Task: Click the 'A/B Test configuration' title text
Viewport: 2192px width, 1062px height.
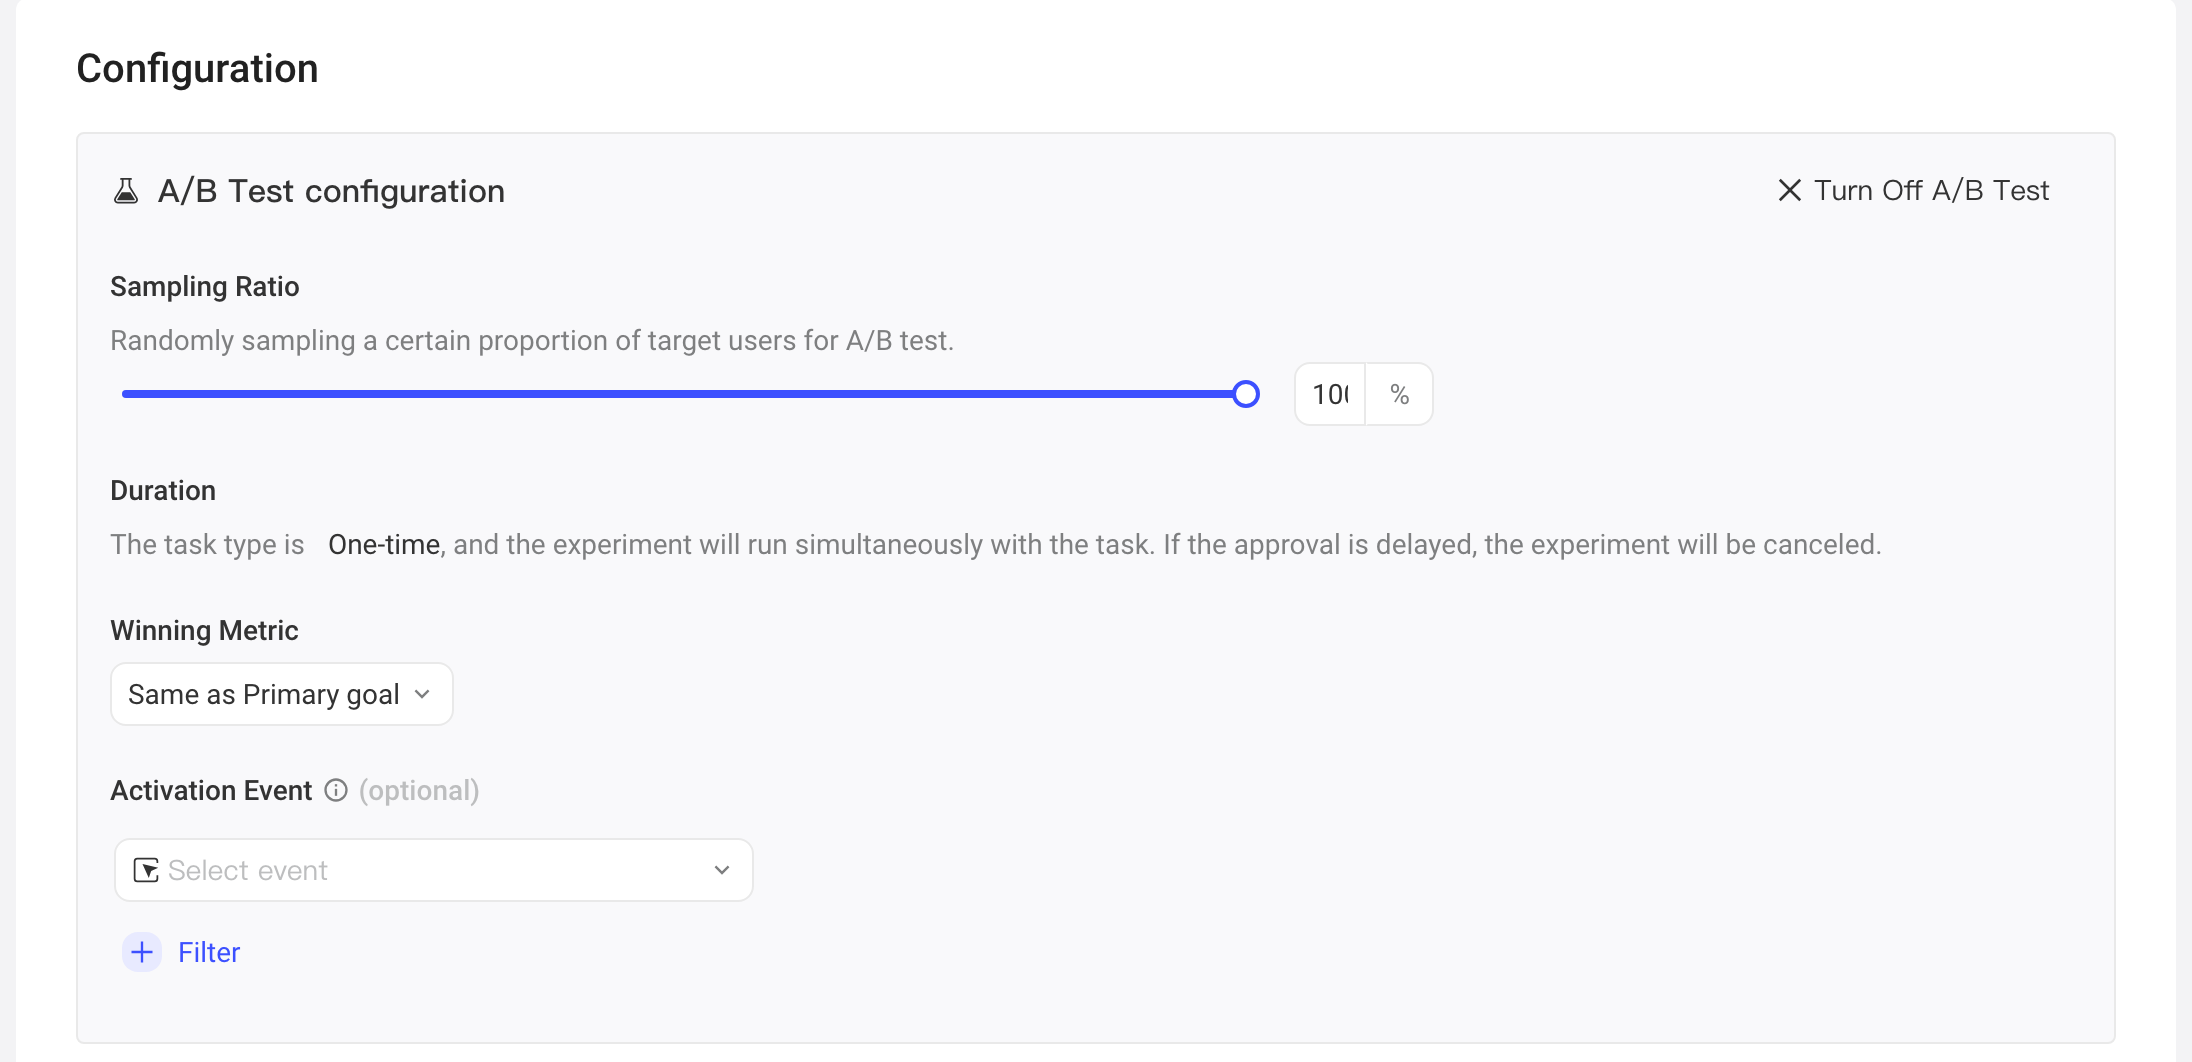Action: pyautogui.click(x=331, y=191)
